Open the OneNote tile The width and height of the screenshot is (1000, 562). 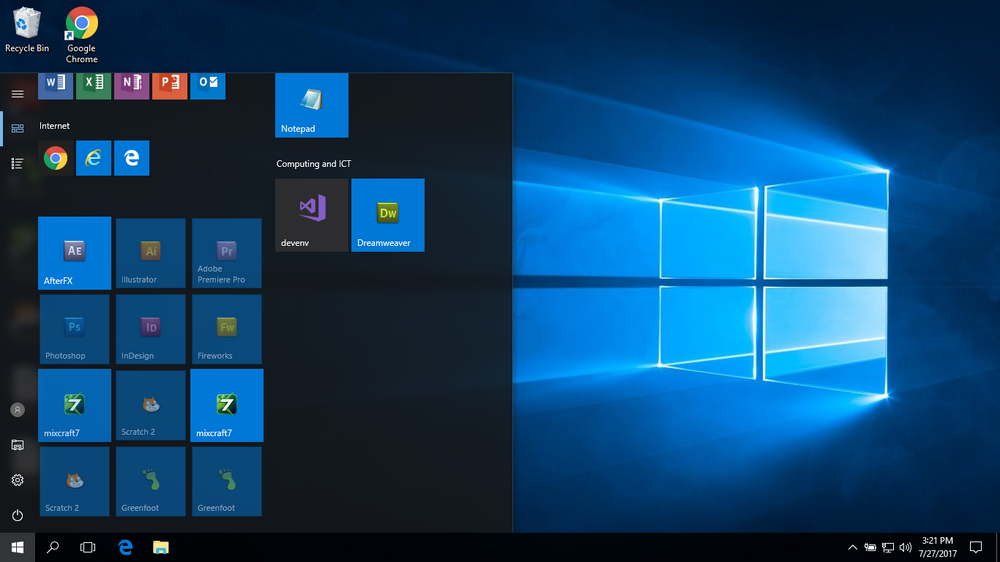pos(131,86)
